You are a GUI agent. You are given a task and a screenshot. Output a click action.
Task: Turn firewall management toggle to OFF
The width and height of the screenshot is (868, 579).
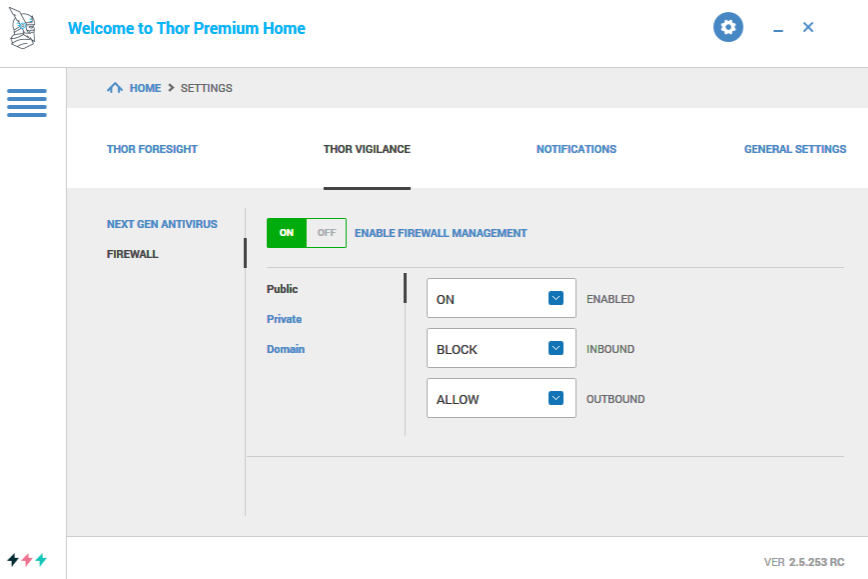[x=326, y=233]
